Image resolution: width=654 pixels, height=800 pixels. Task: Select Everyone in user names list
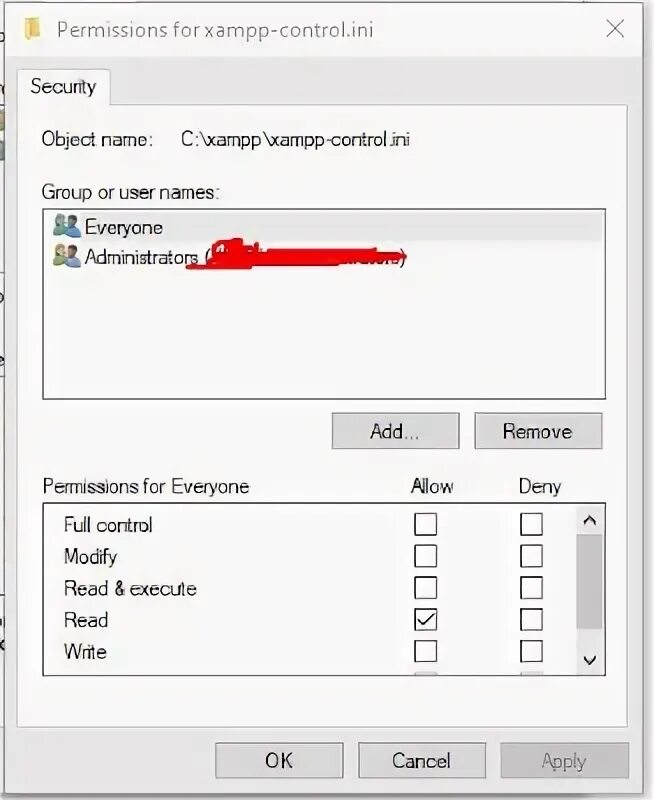click(123, 227)
